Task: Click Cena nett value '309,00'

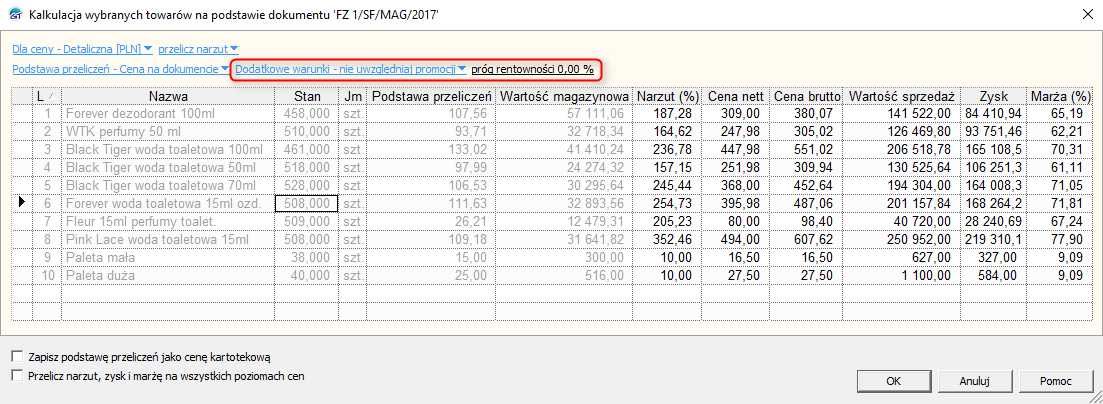Action: (739, 113)
